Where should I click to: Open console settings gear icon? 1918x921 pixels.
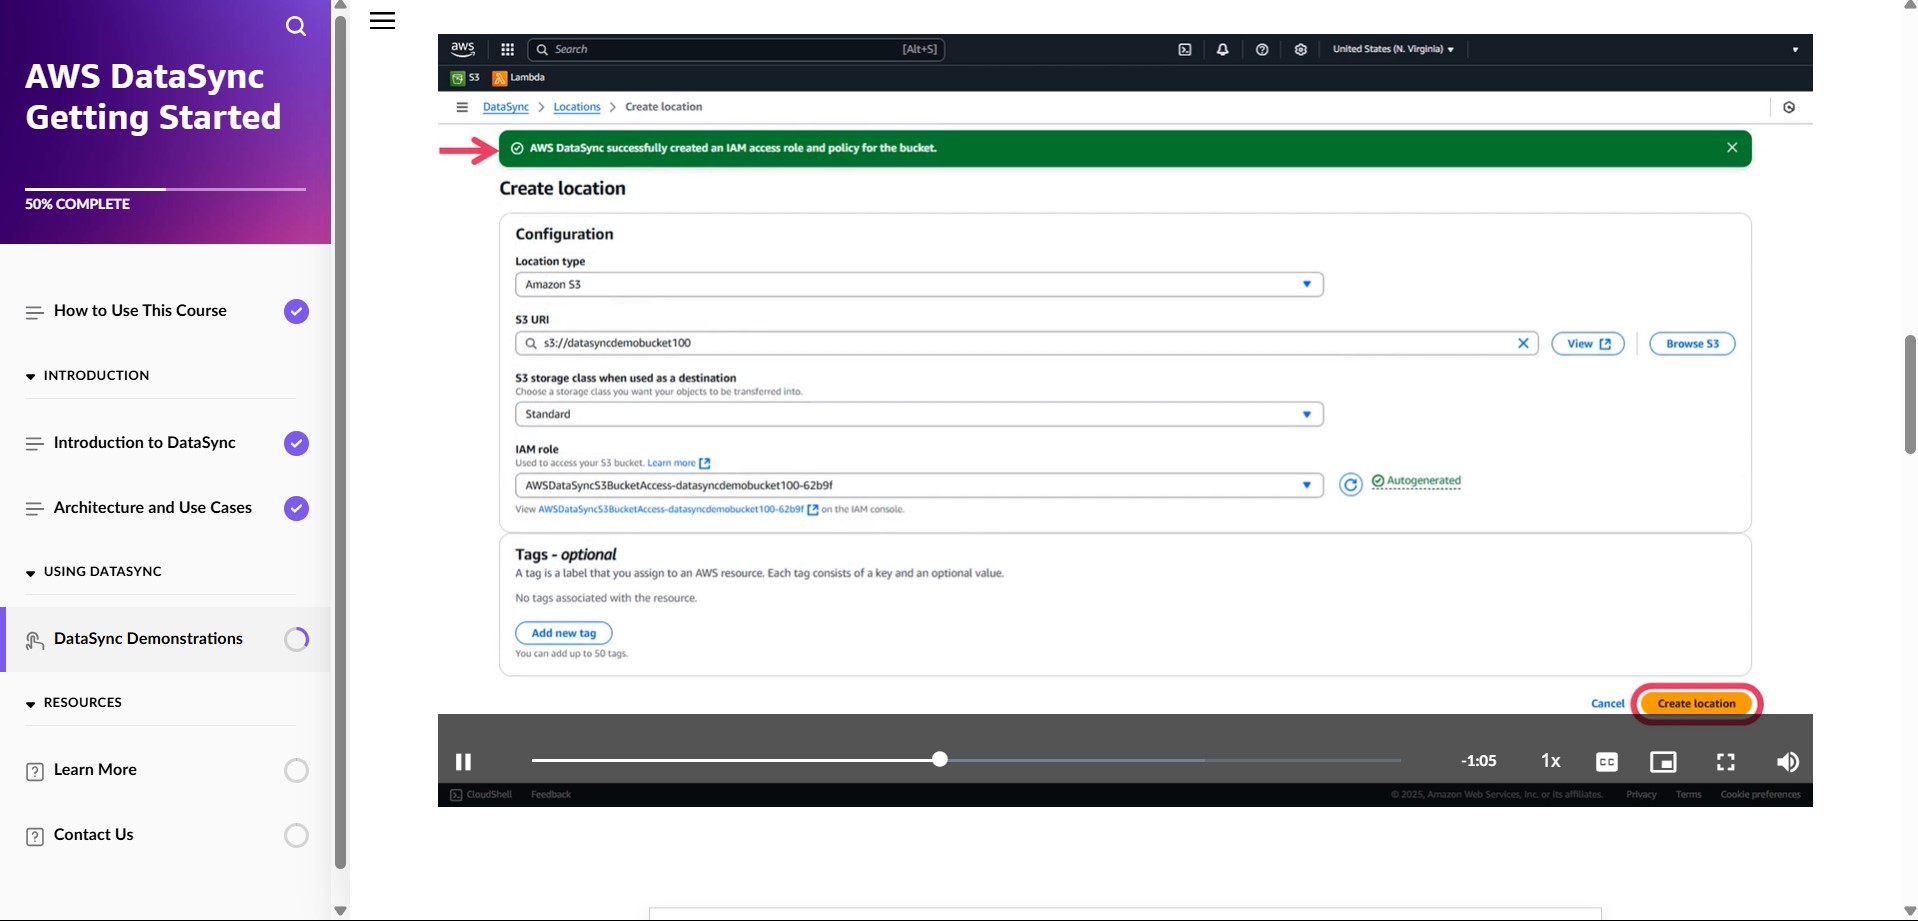pyautogui.click(x=1300, y=49)
